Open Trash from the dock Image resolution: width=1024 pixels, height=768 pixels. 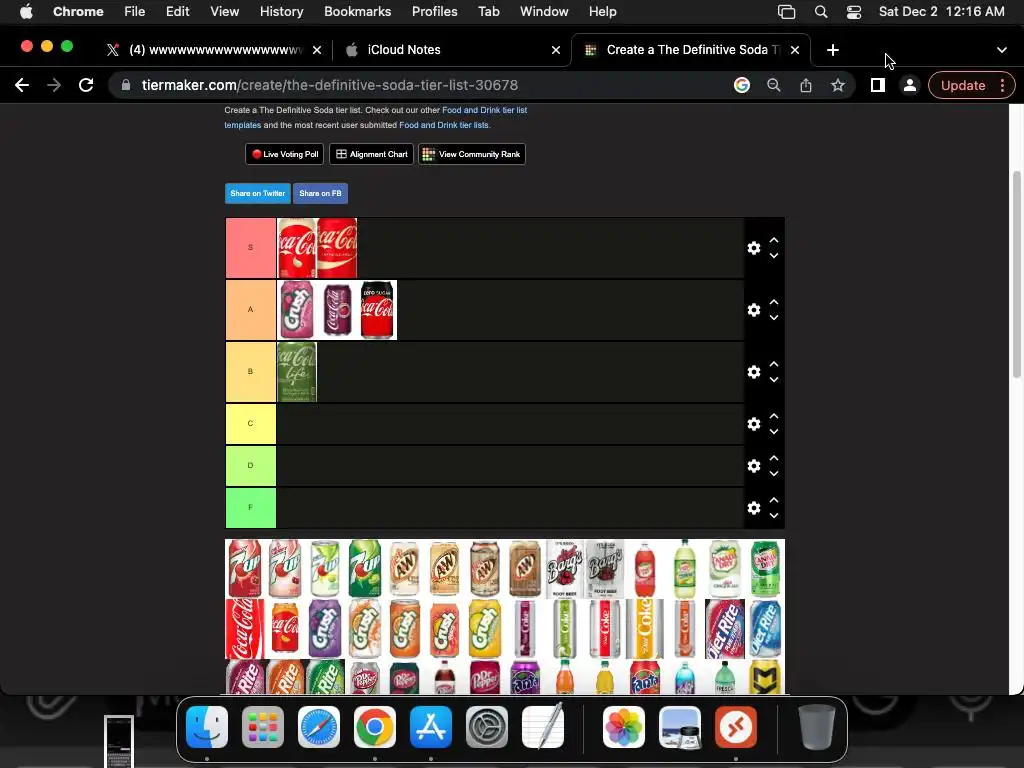(816, 727)
